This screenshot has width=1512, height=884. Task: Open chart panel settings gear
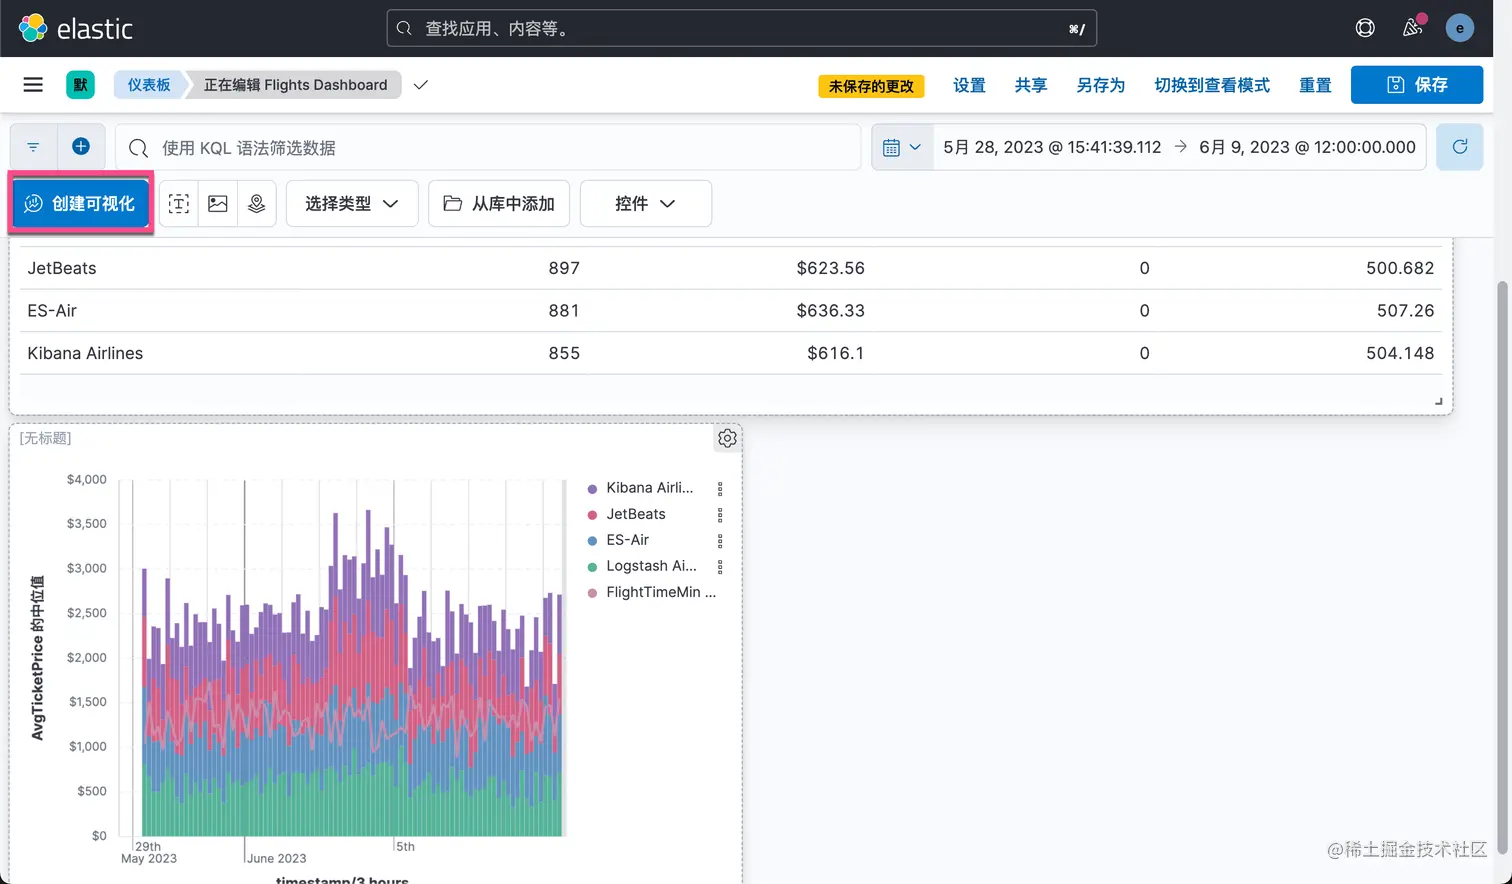click(x=727, y=438)
